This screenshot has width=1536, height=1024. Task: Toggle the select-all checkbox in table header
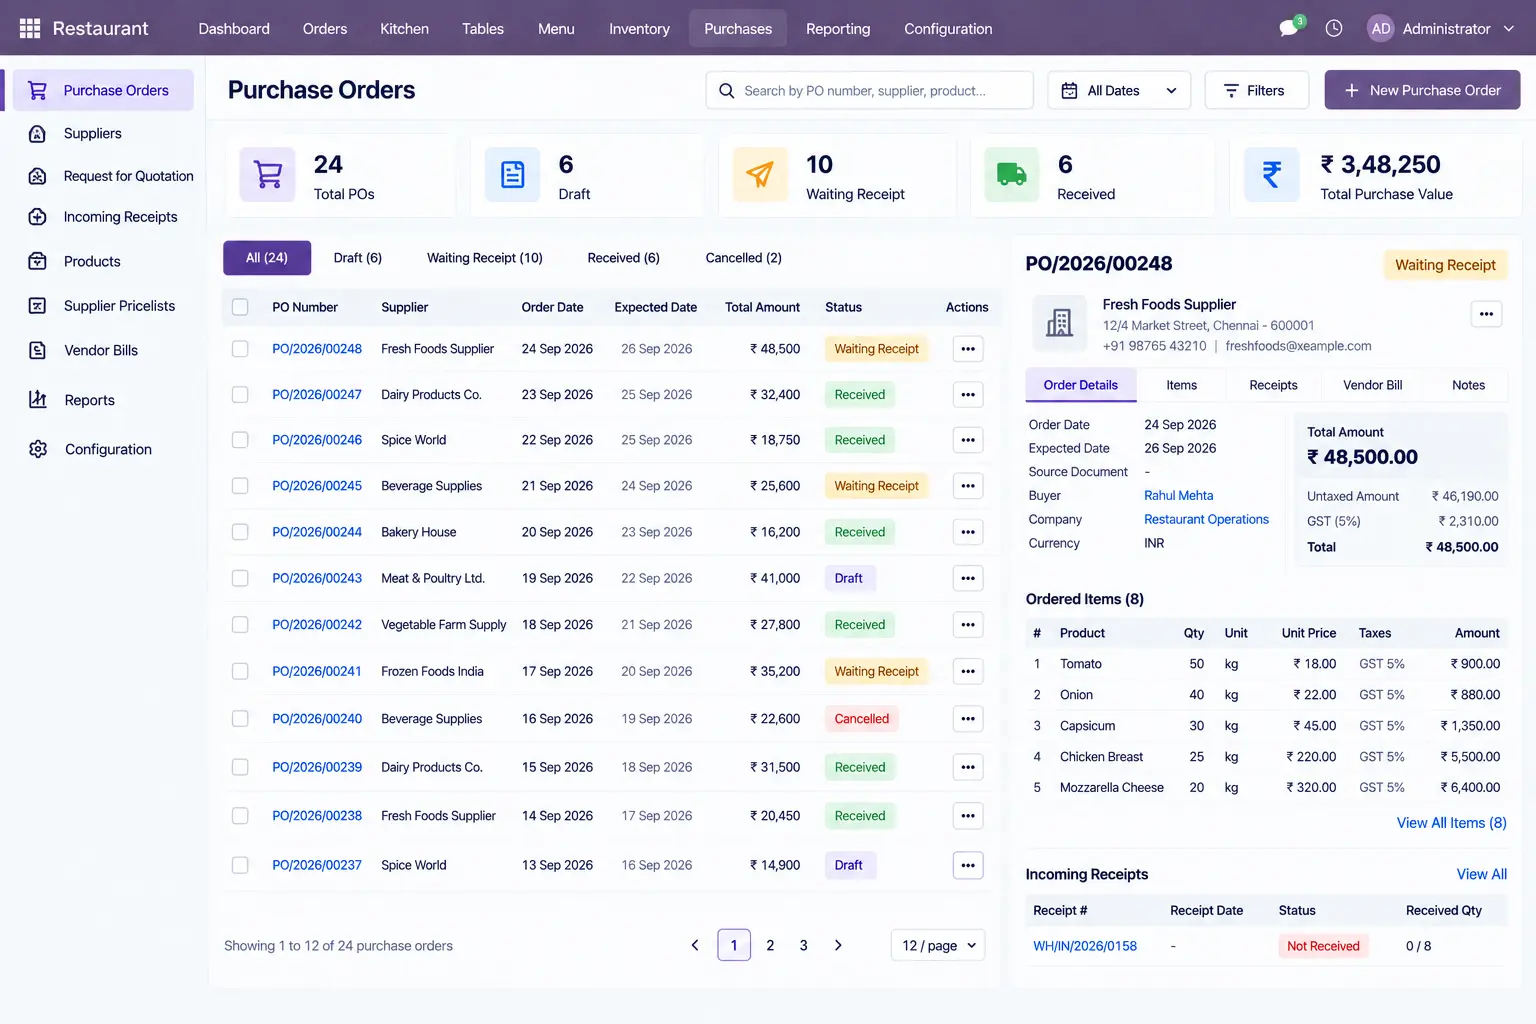(x=240, y=307)
